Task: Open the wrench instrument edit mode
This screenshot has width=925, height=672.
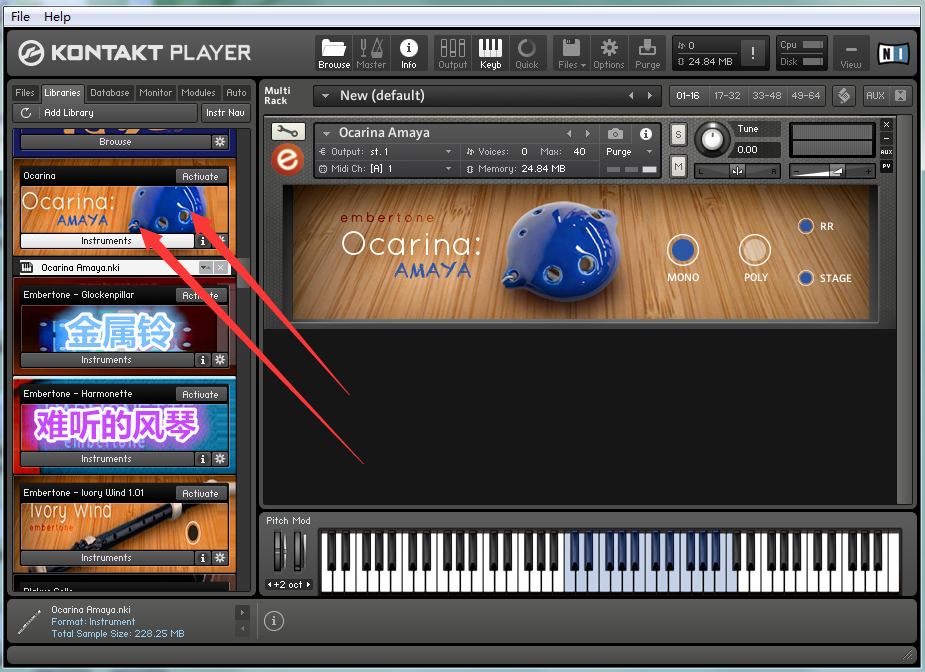Action: 288,131
